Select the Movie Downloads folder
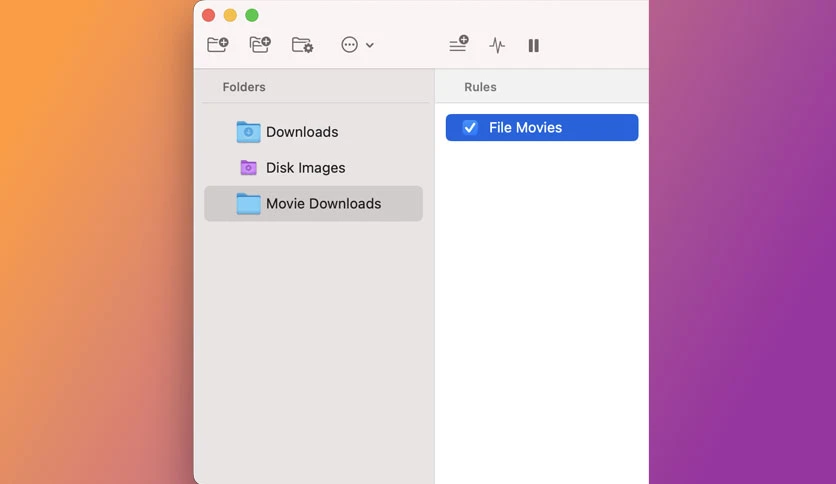The image size is (836, 484). pyautogui.click(x=314, y=204)
